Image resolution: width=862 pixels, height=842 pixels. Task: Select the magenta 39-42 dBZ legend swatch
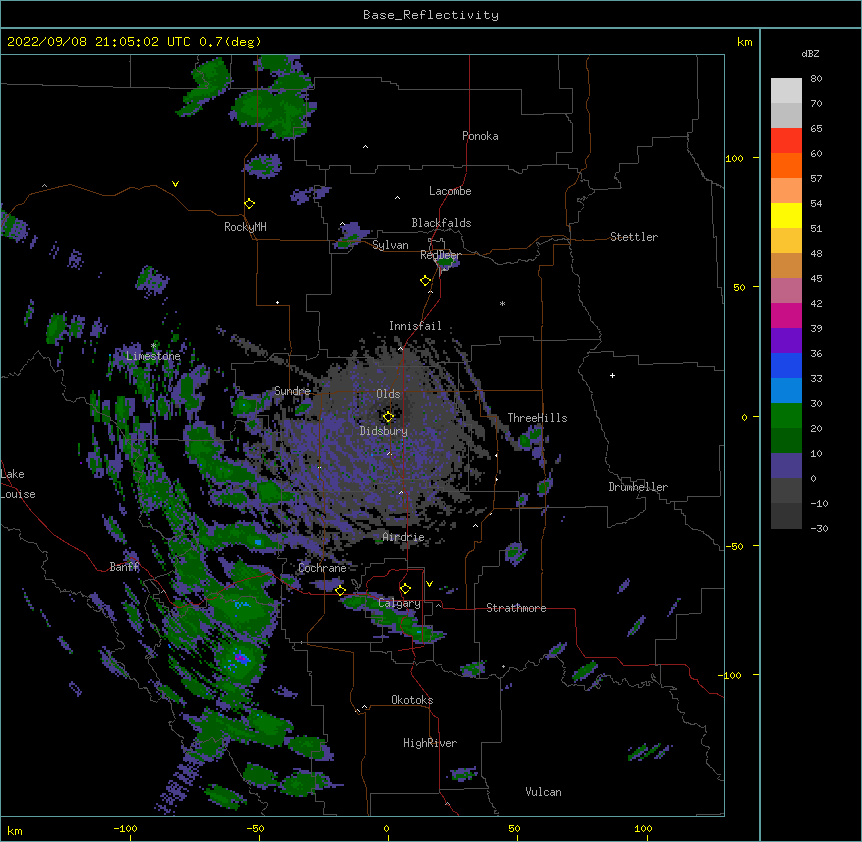coord(786,315)
